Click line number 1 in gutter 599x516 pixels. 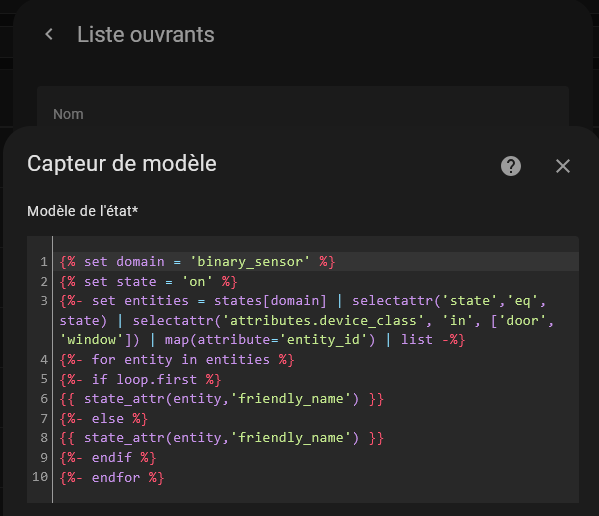tap(44, 262)
